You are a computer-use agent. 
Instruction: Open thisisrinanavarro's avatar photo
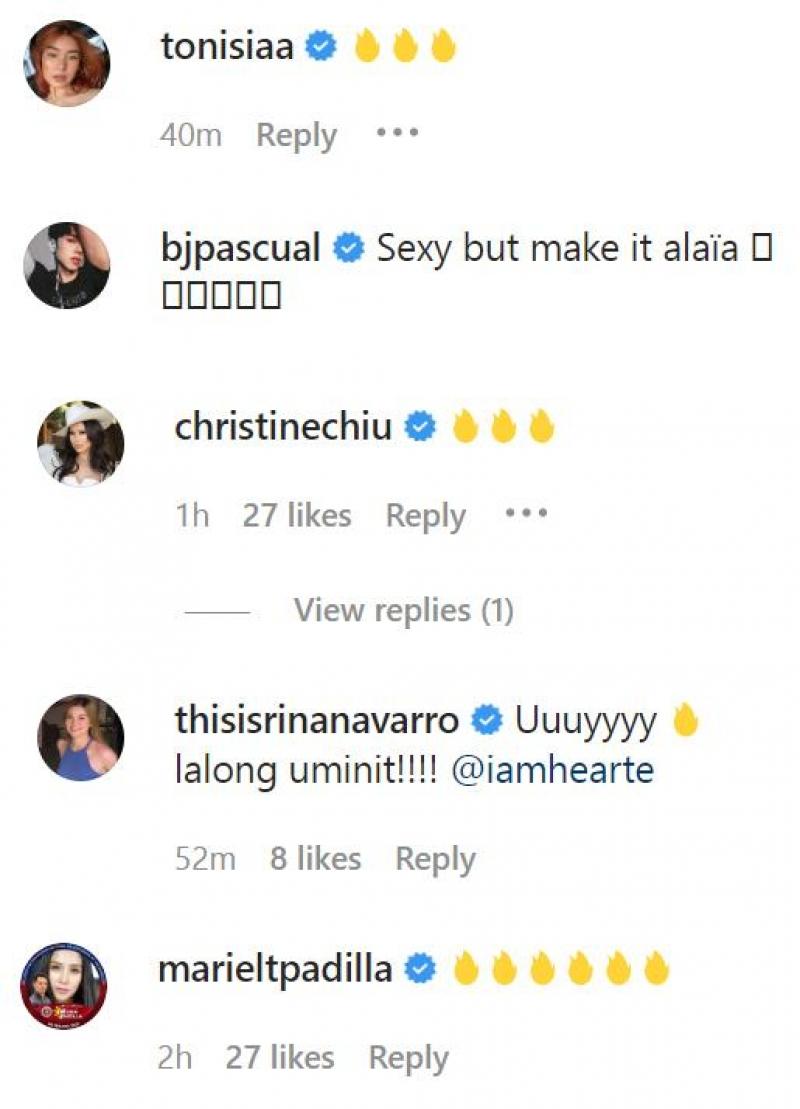click(80, 737)
